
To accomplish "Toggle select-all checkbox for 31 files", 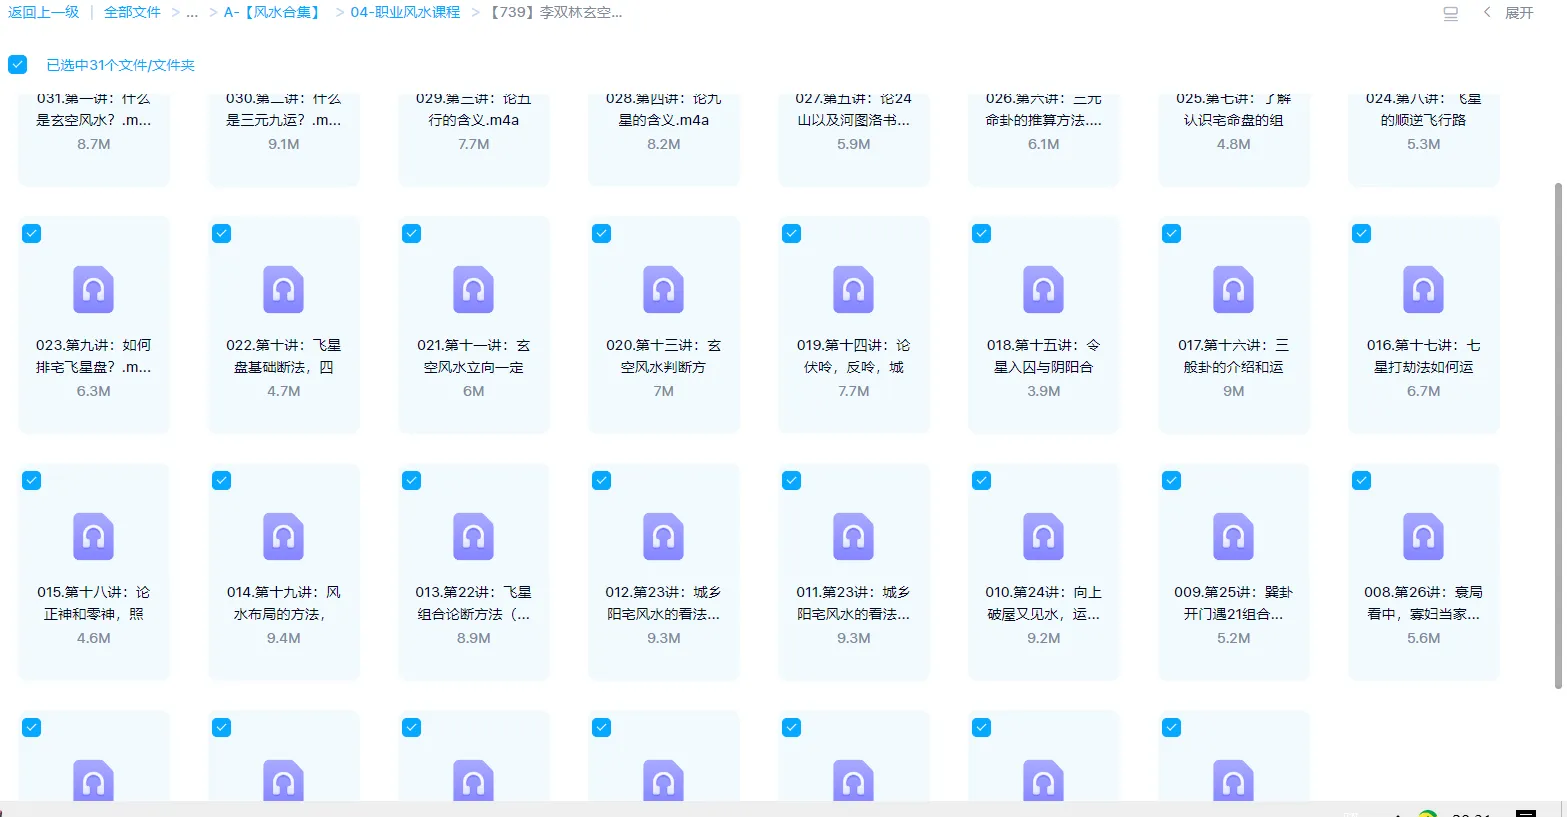I will 18,64.
